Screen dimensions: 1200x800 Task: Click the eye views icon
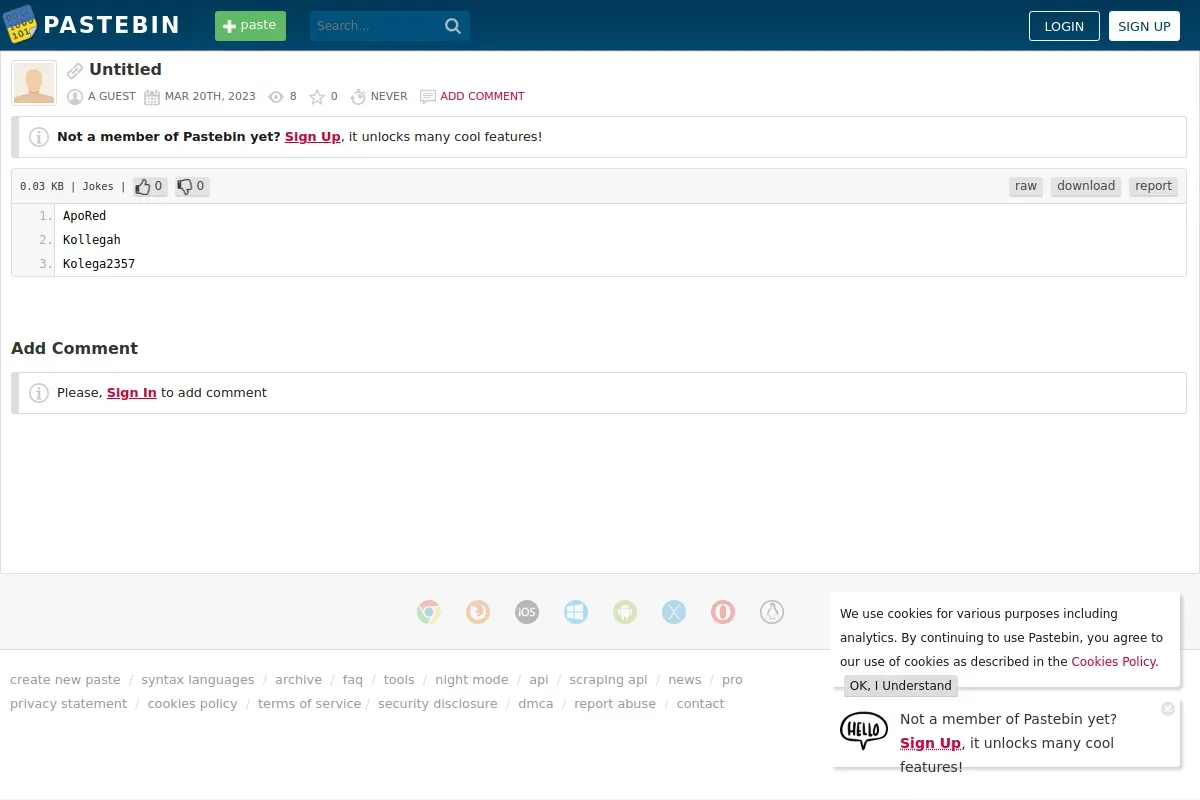click(276, 97)
